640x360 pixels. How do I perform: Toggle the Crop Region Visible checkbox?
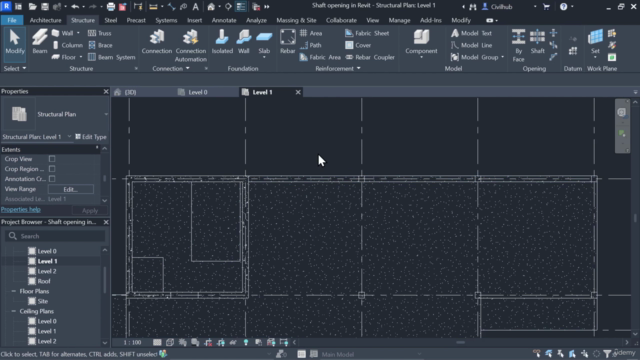coord(52,169)
